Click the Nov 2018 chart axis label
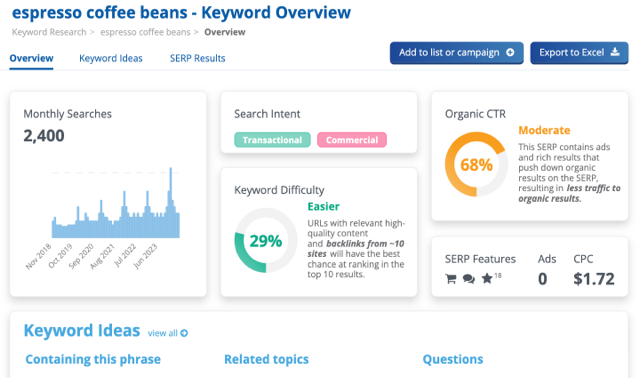 click(x=39, y=256)
